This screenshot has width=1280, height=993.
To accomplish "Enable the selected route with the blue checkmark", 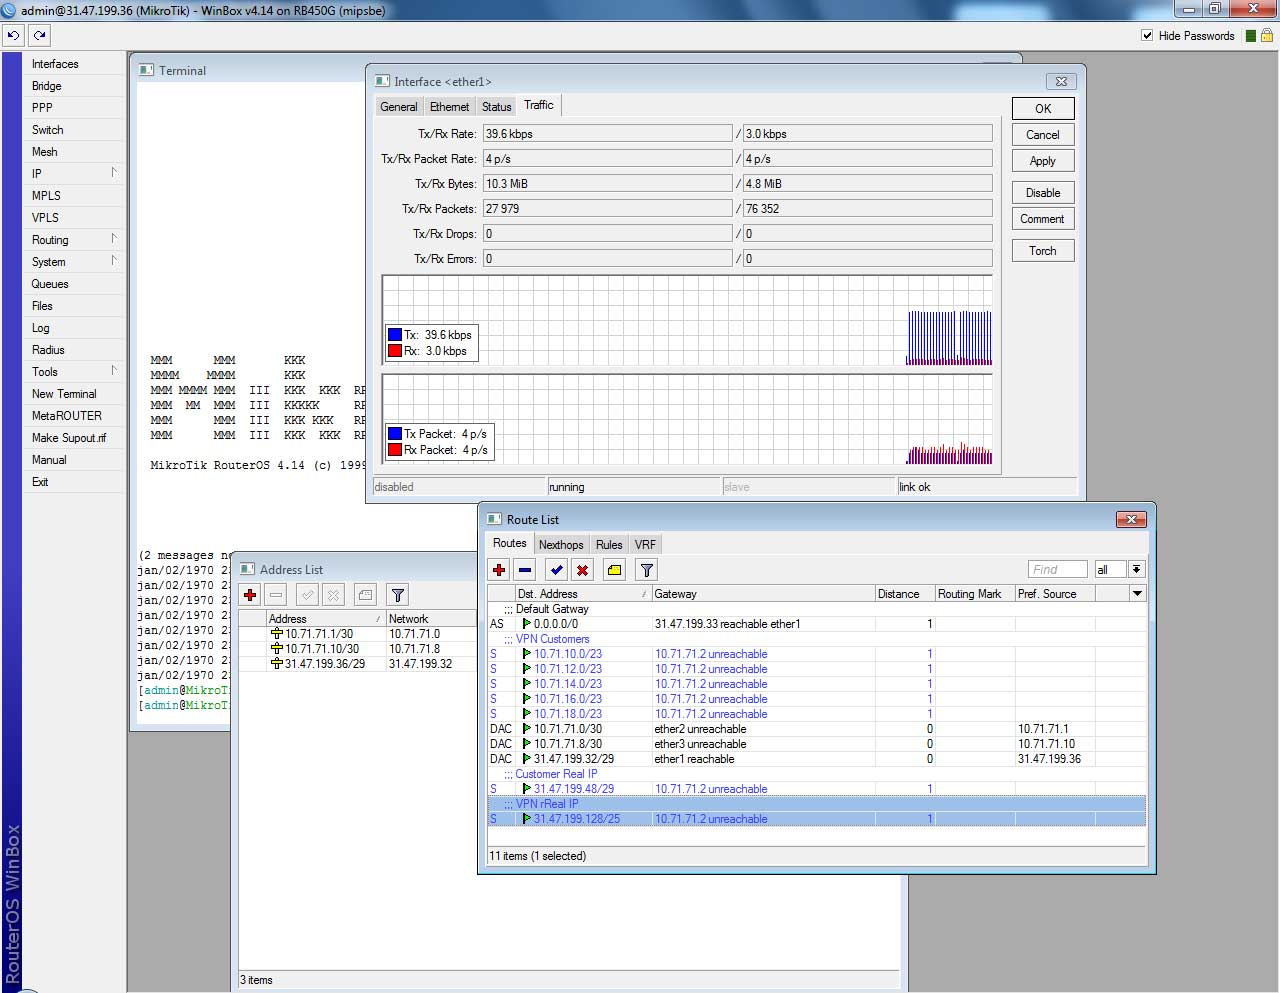I will 556,570.
